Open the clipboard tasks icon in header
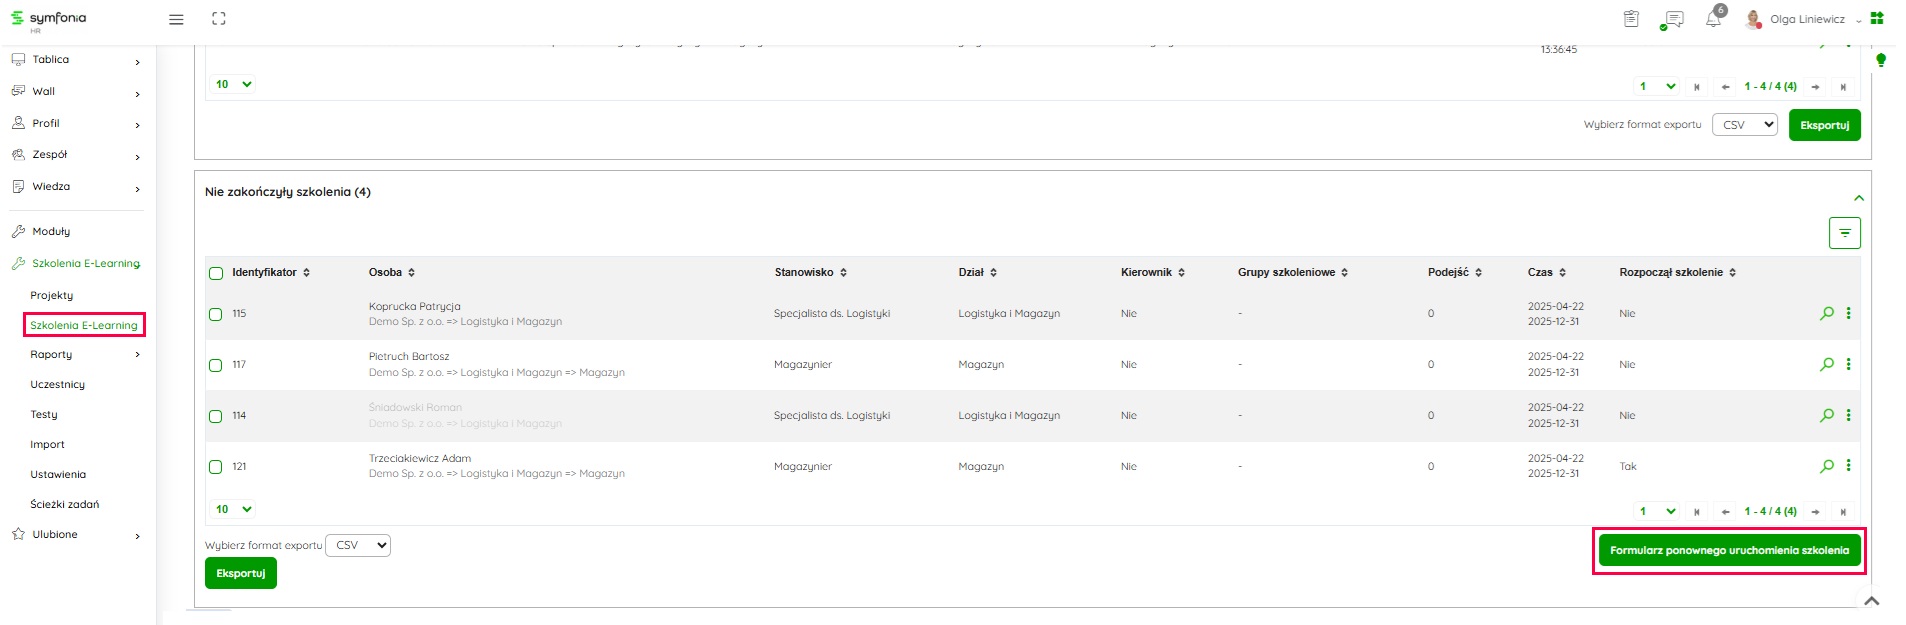The image size is (1906, 625). pyautogui.click(x=1631, y=19)
